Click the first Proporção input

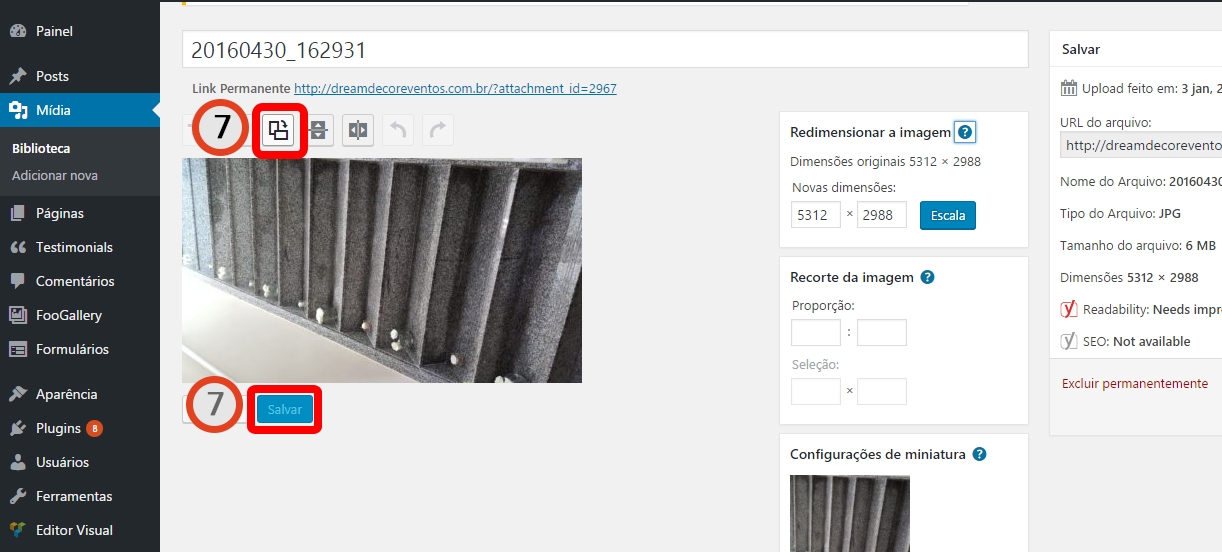click(x=816, y=333)
